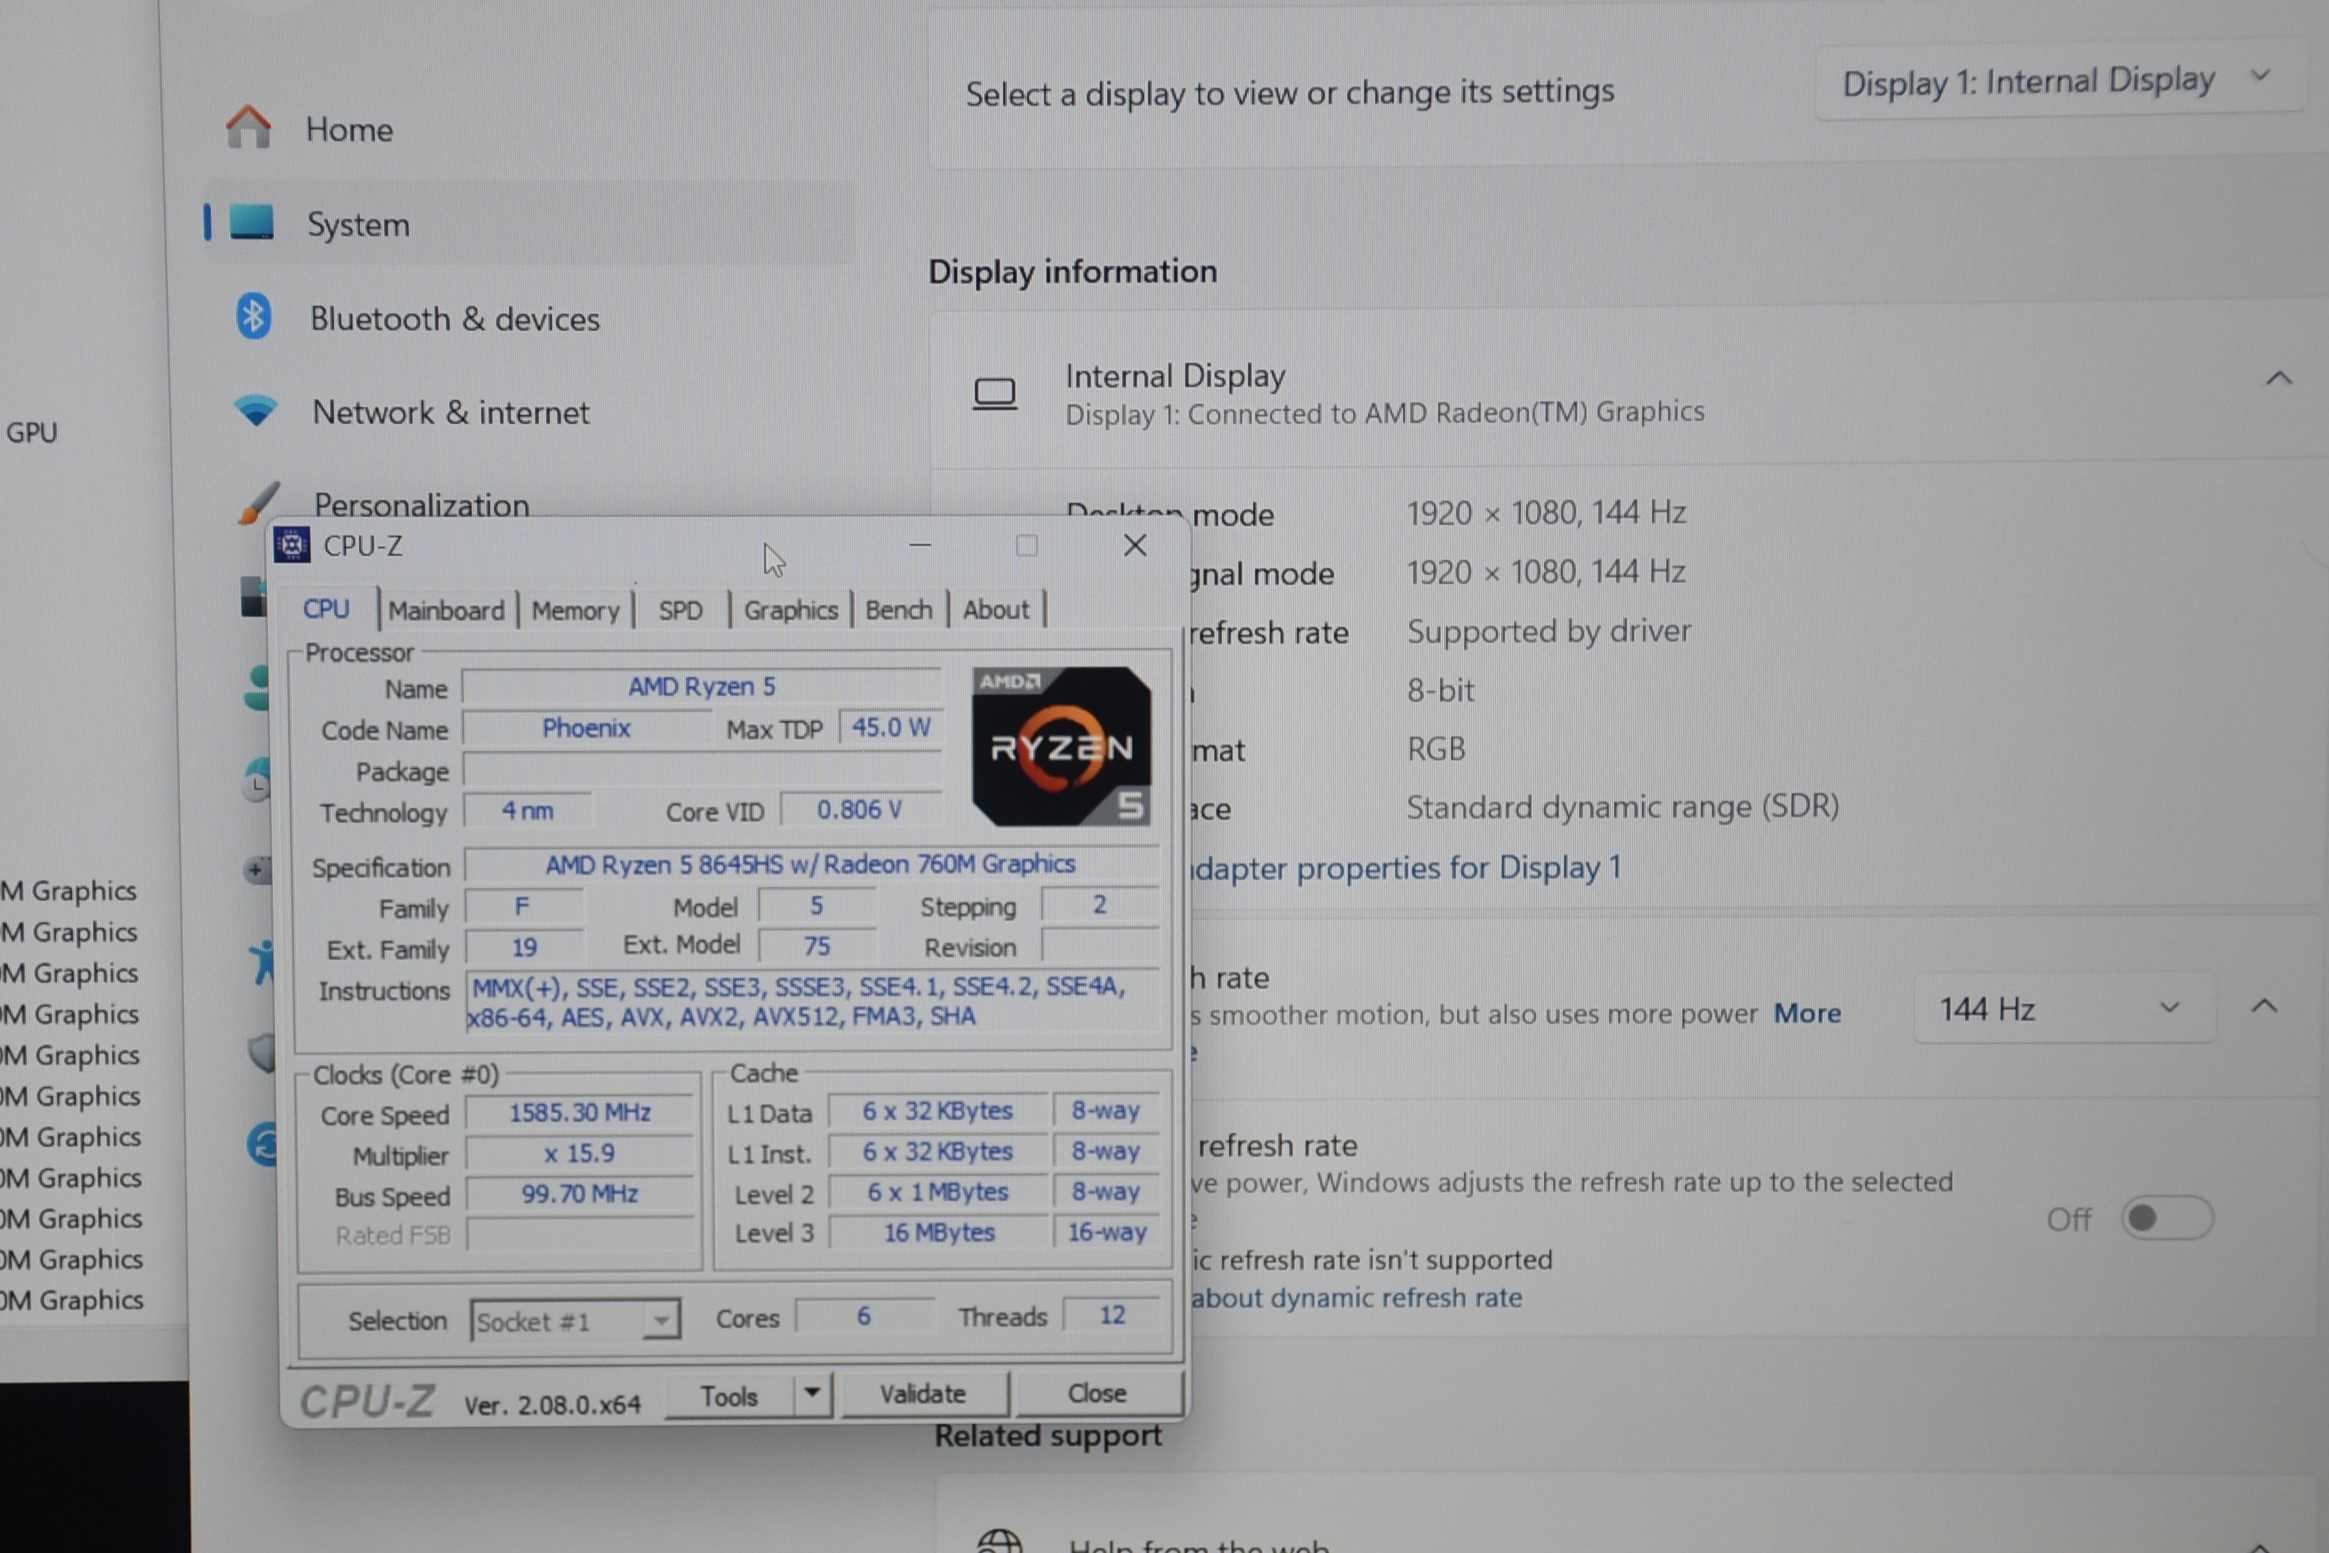The width and height of the screenshot is (2329, 1553).
Task: Collapse the Internal Display section chevron
Action: click(x=2278, y=379)
